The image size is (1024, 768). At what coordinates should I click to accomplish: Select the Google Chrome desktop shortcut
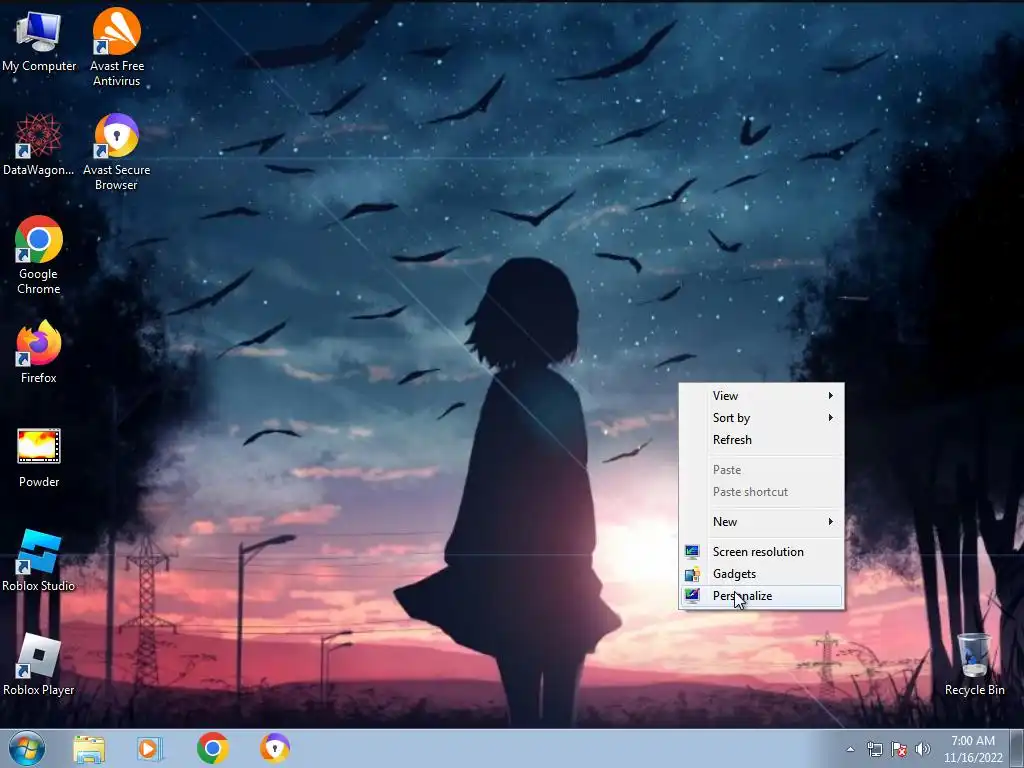pos(39,255)
